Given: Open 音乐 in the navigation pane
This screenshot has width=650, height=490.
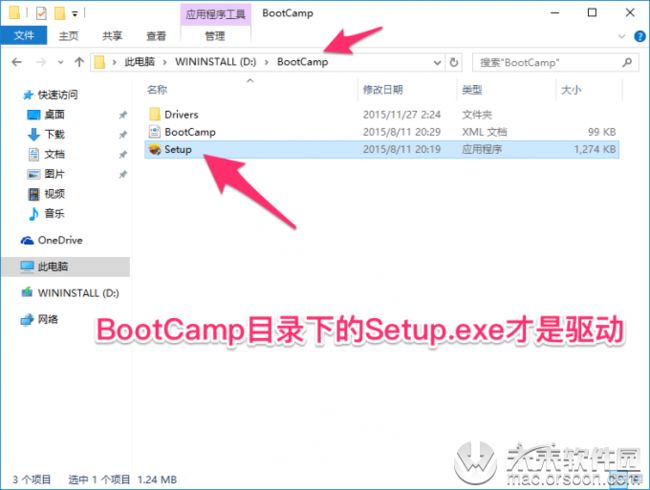Looking at the screenshot, I should [x=54, y=213].
